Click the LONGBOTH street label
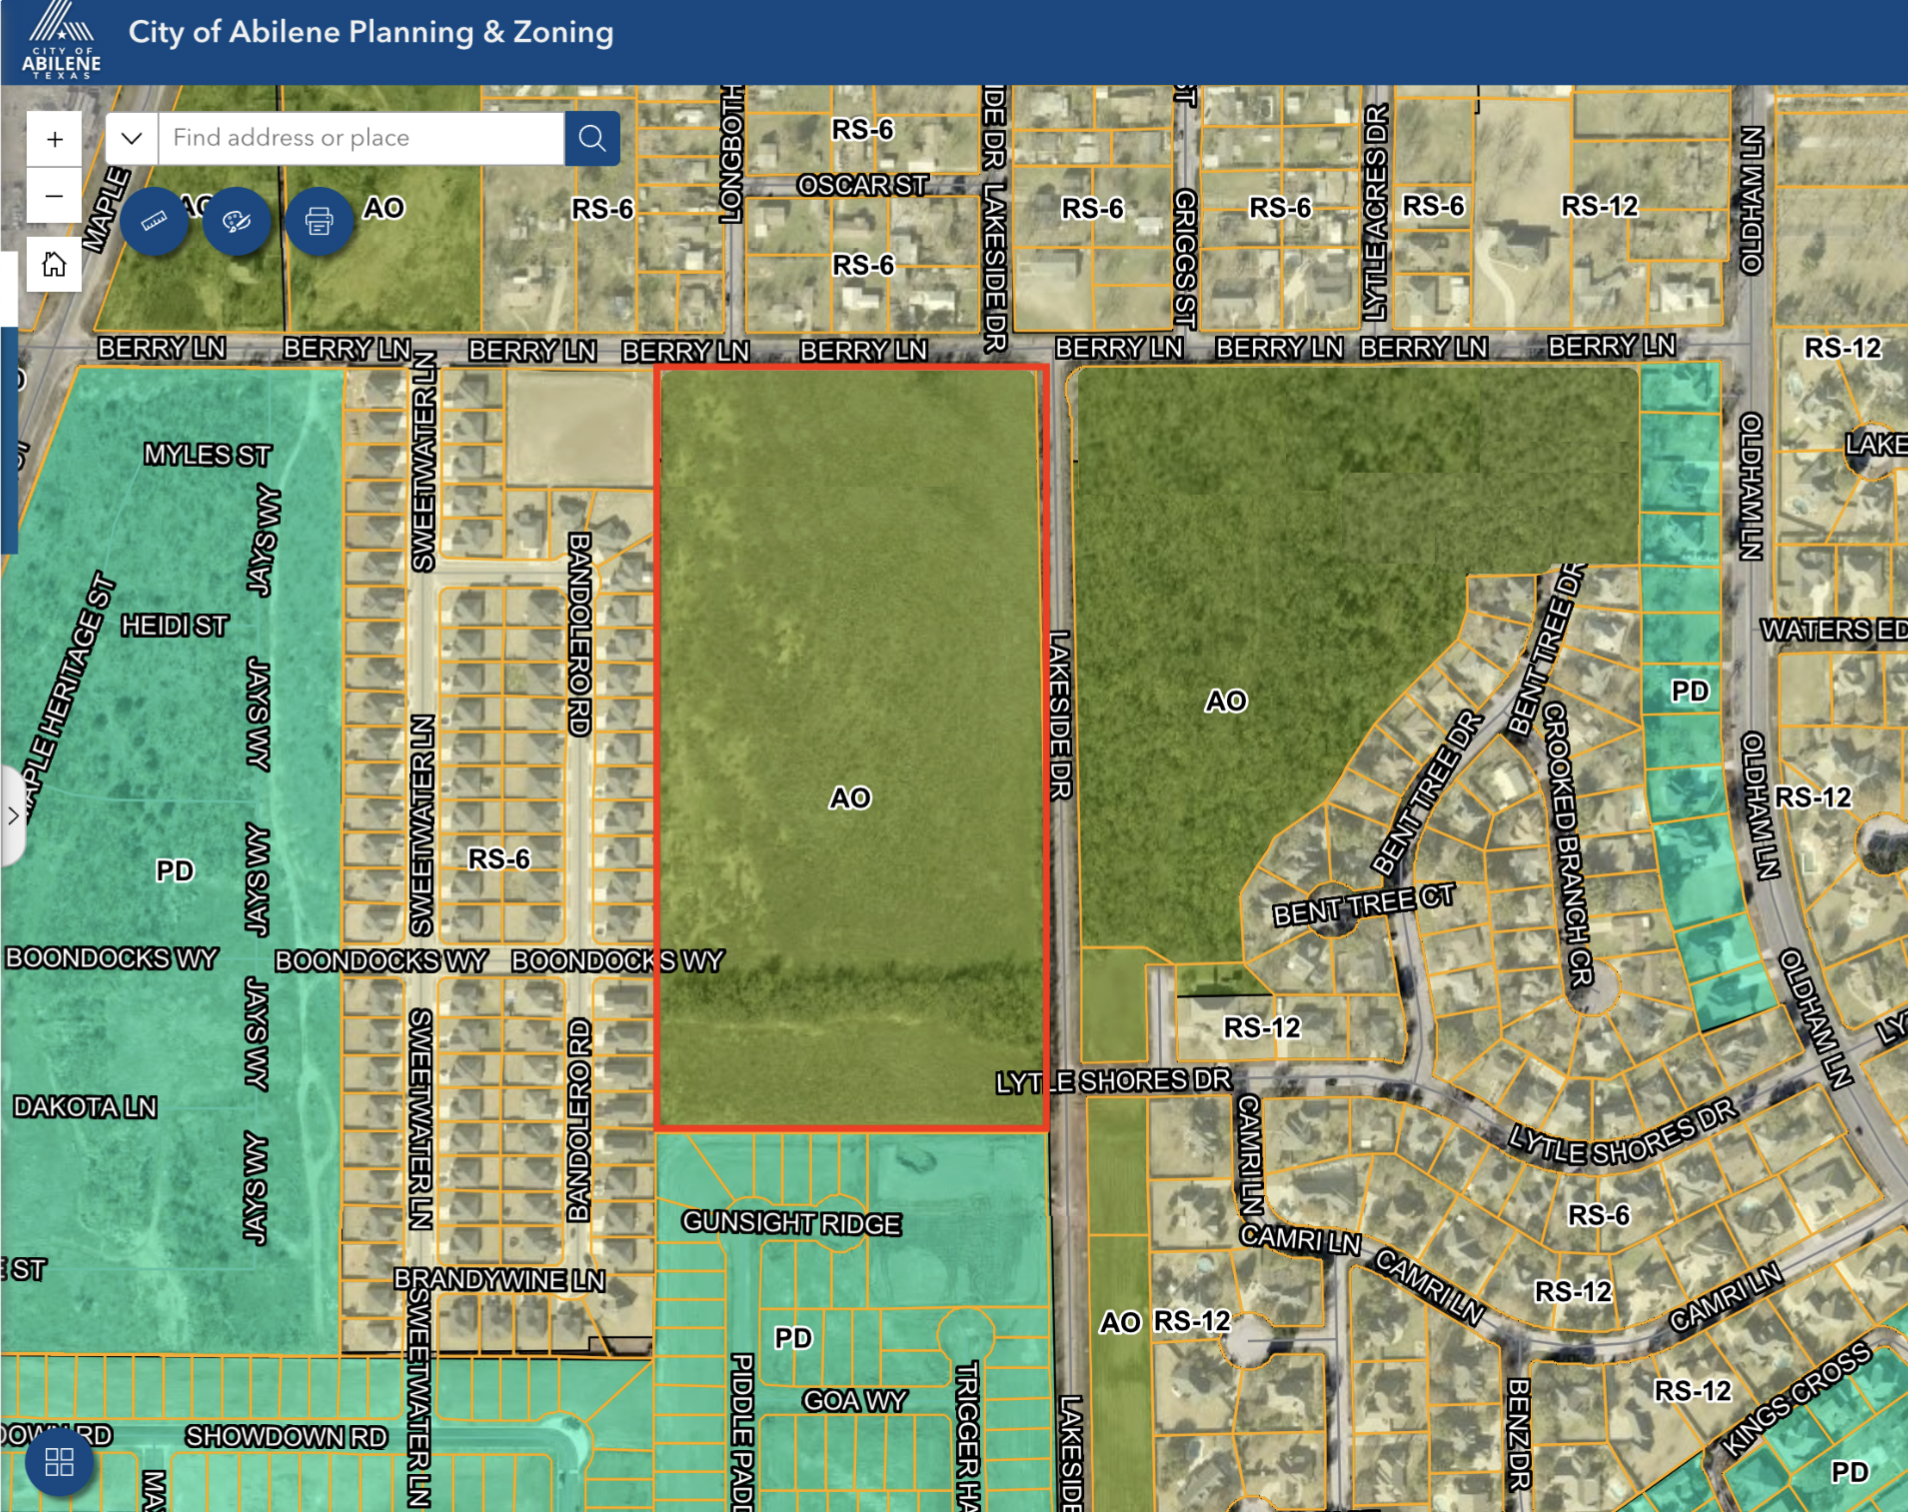The height and width of the screenshot is (1512, 1908). (732, 153)
